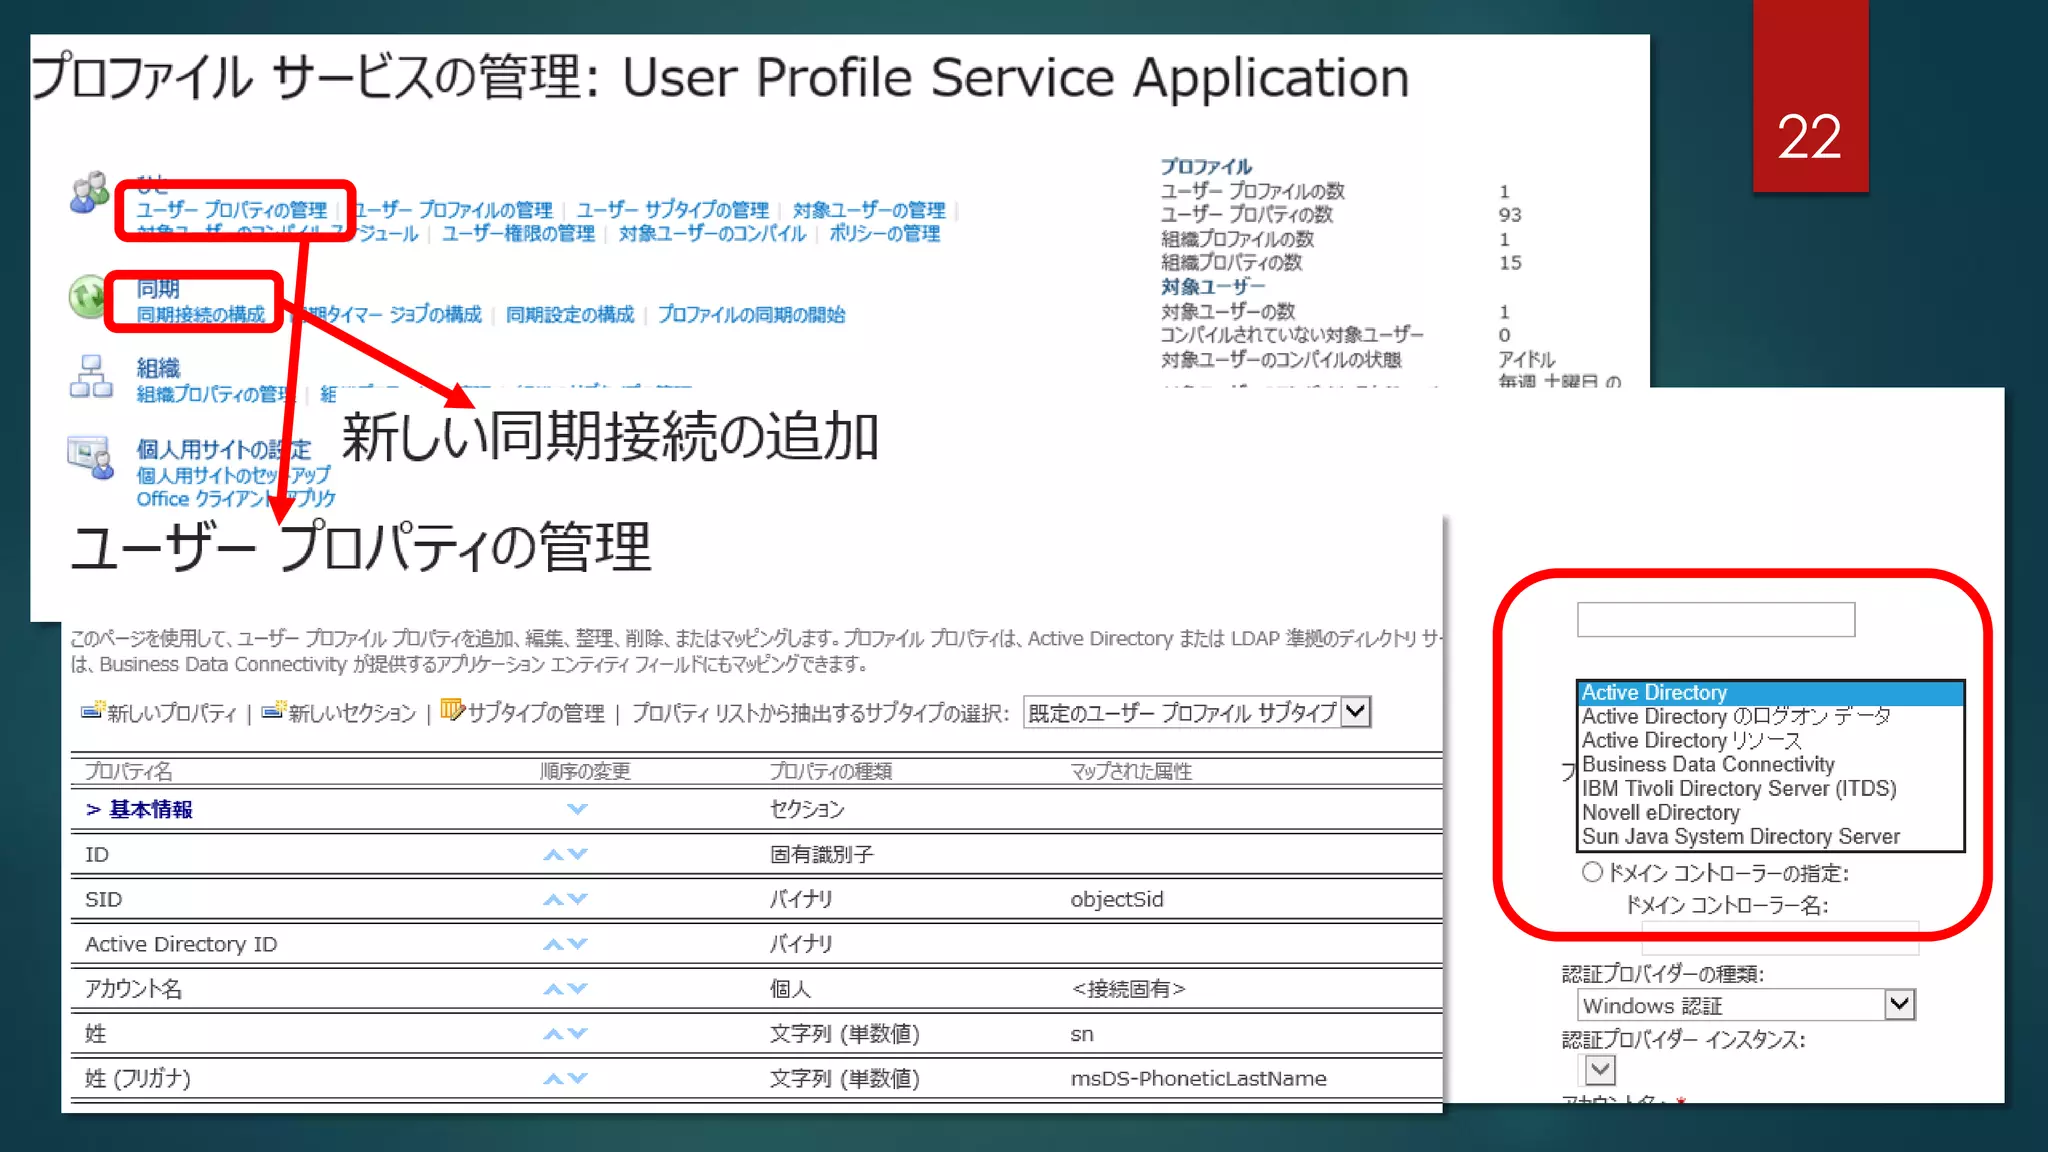Open 同期接続の構成 link
Viewport: 2048px width, 1152px height.
(200, 315)
